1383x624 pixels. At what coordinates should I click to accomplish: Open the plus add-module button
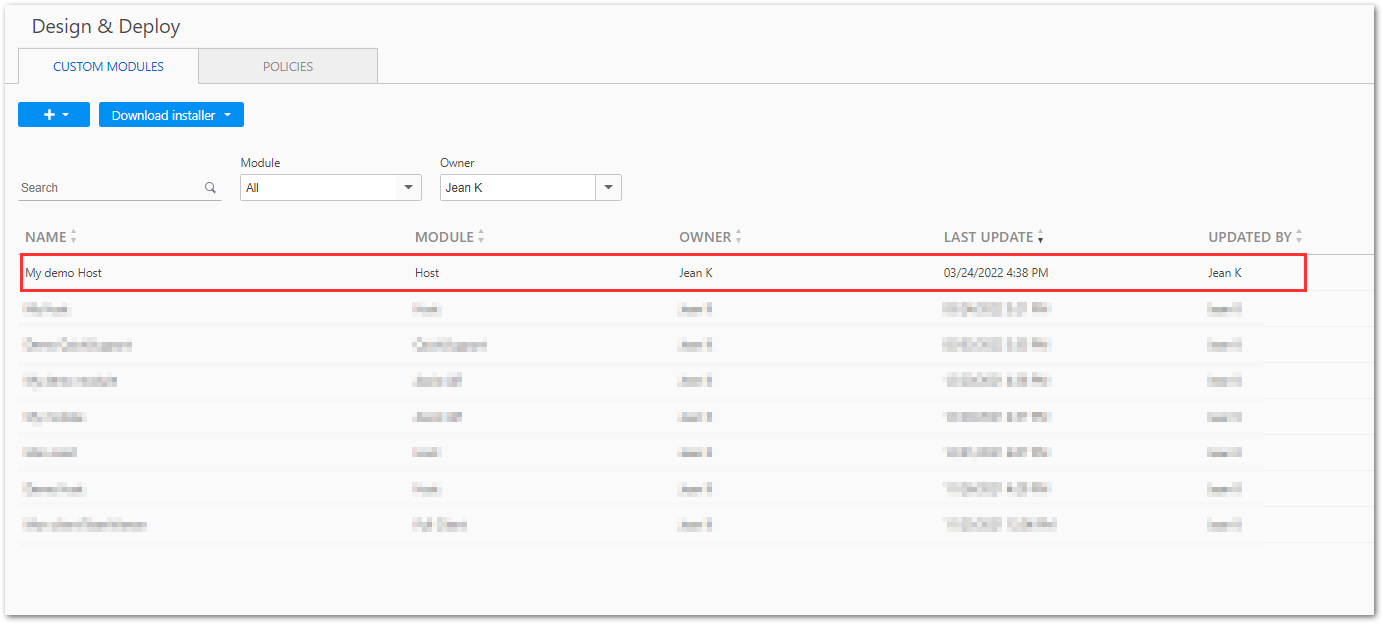[x=54, y=115]
